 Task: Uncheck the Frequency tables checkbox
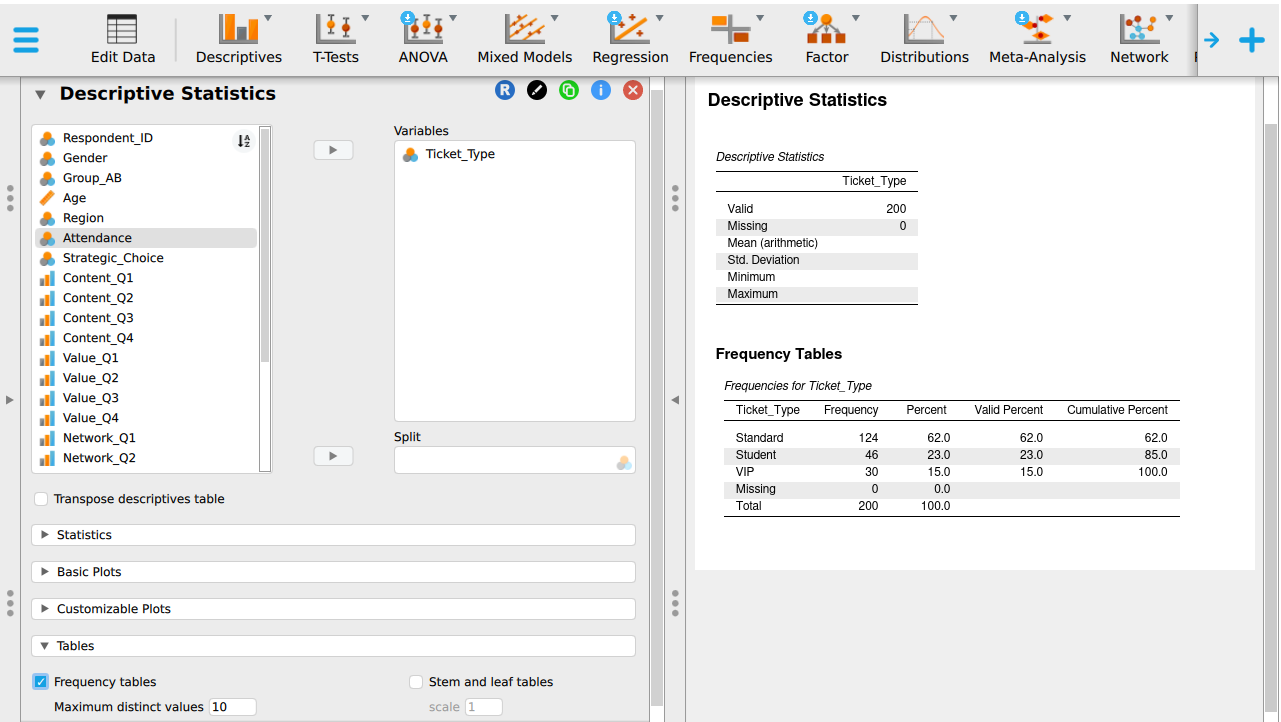pyautogui.click(x=41, y=682)
